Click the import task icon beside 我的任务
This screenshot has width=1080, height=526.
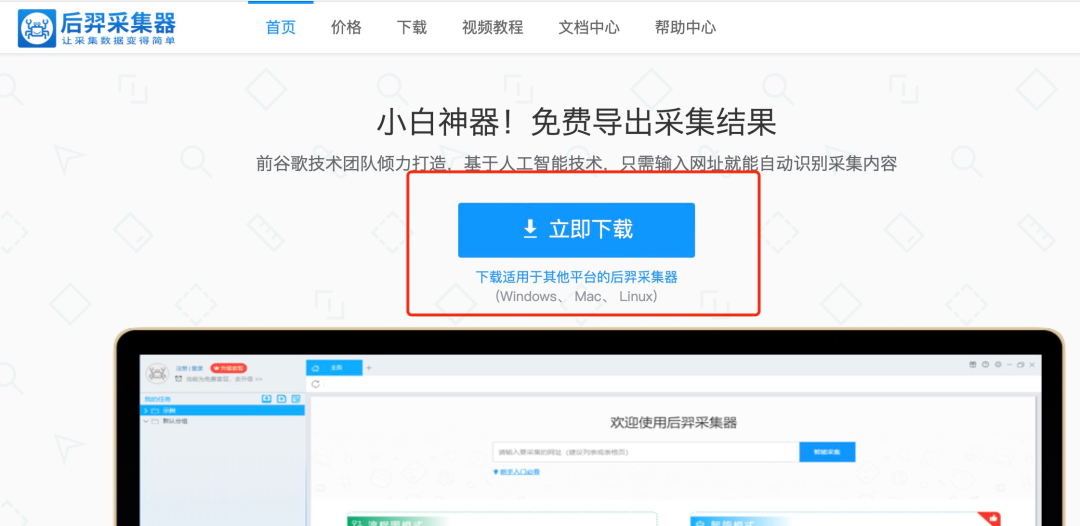267,399
